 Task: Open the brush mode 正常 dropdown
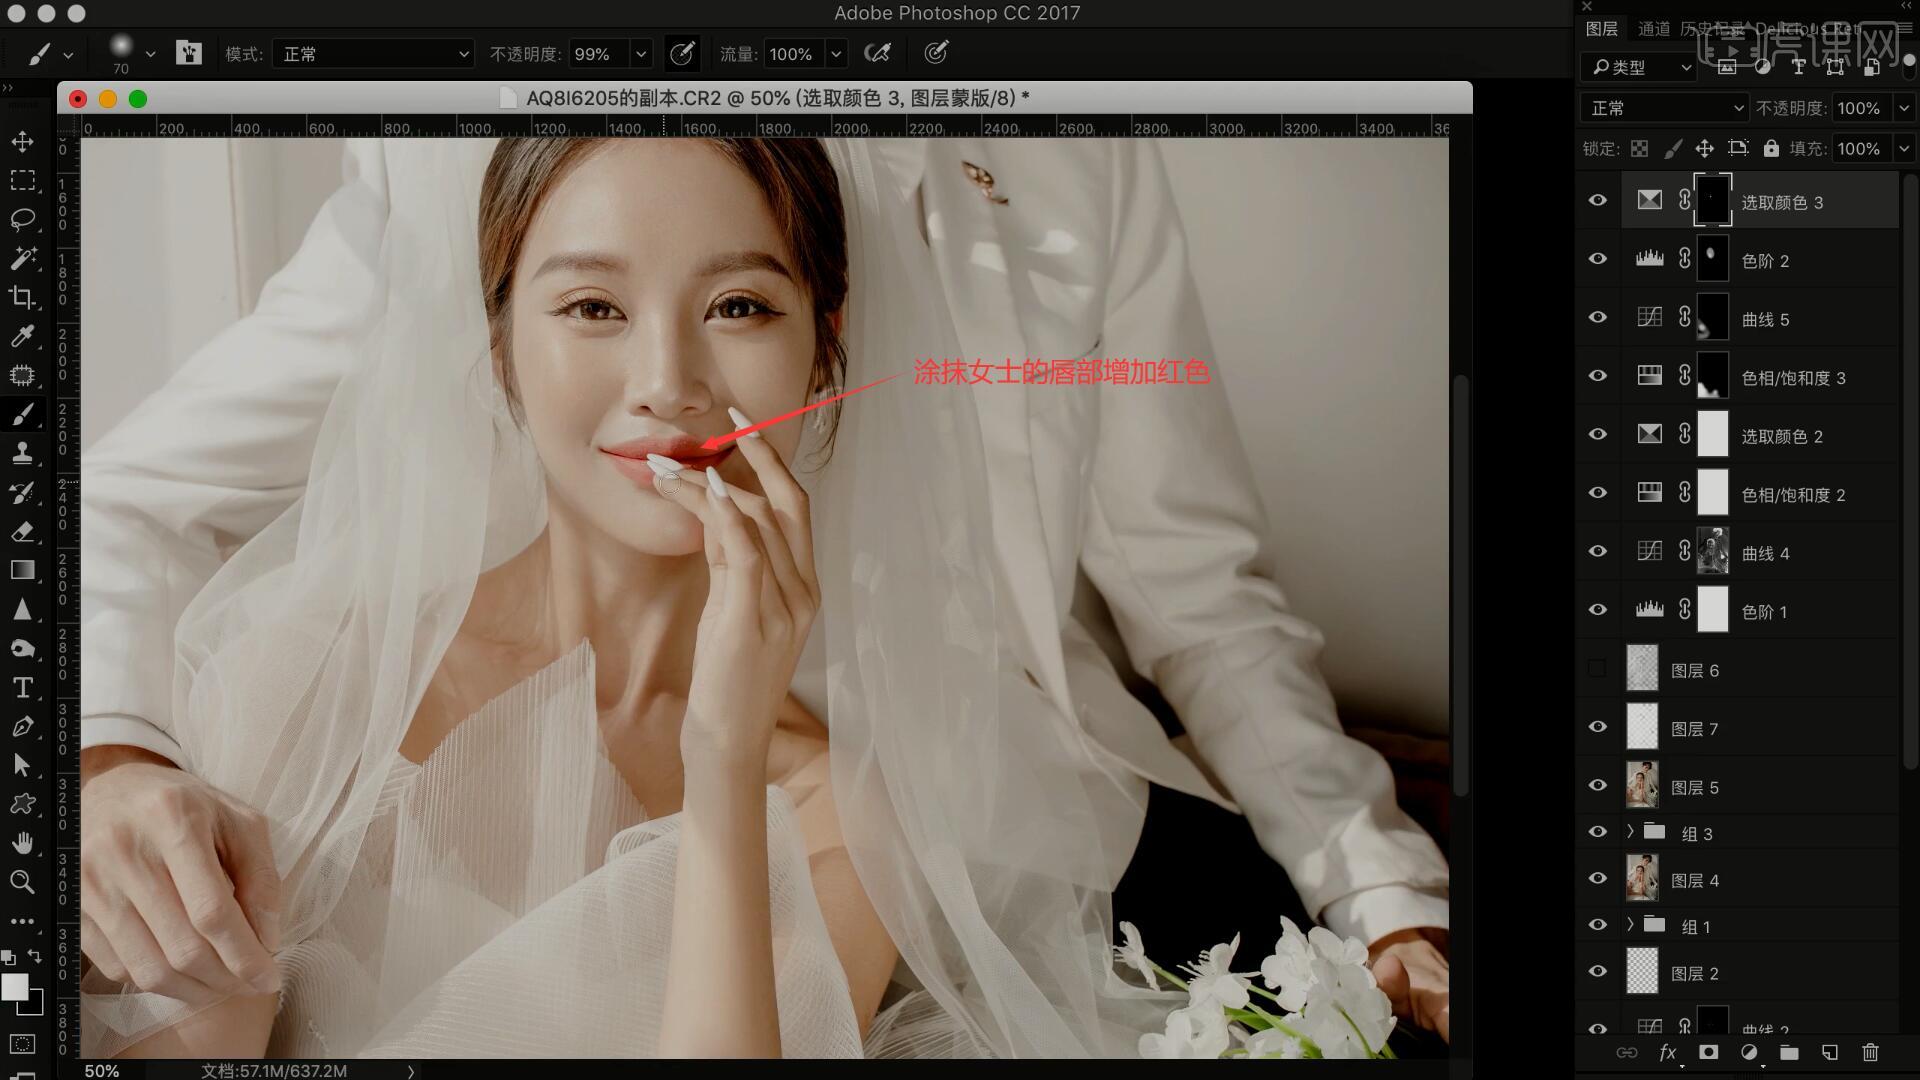point(373,54)
